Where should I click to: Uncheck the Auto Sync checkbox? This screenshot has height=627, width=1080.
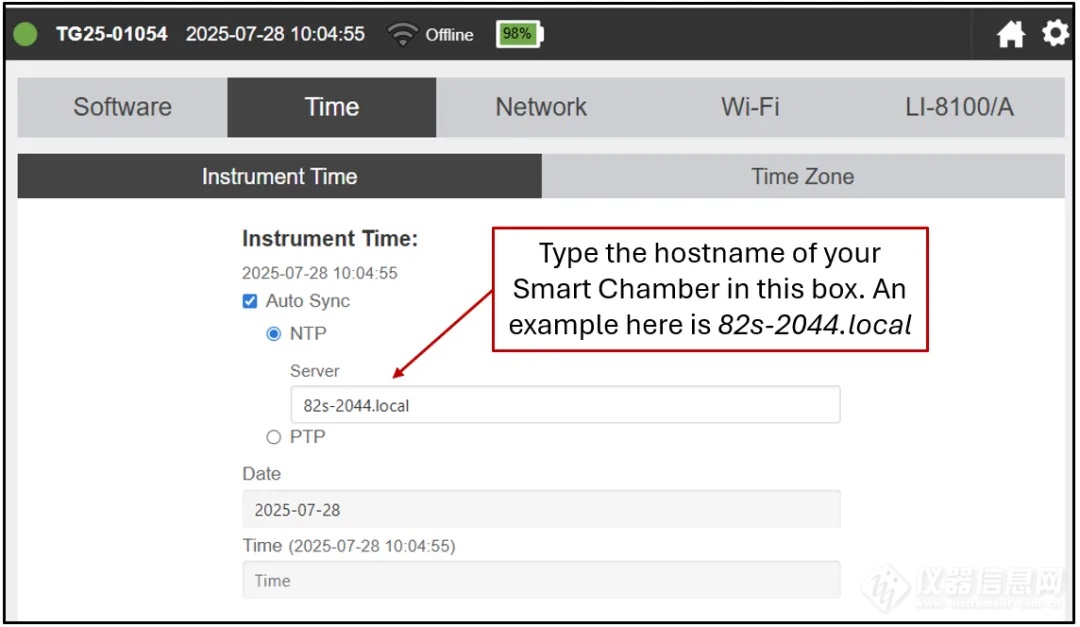coord(250,301)
